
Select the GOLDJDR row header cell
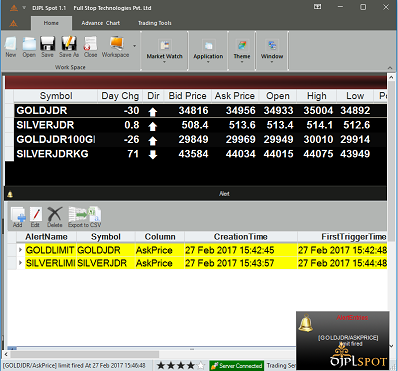click(x=9, y=111)
